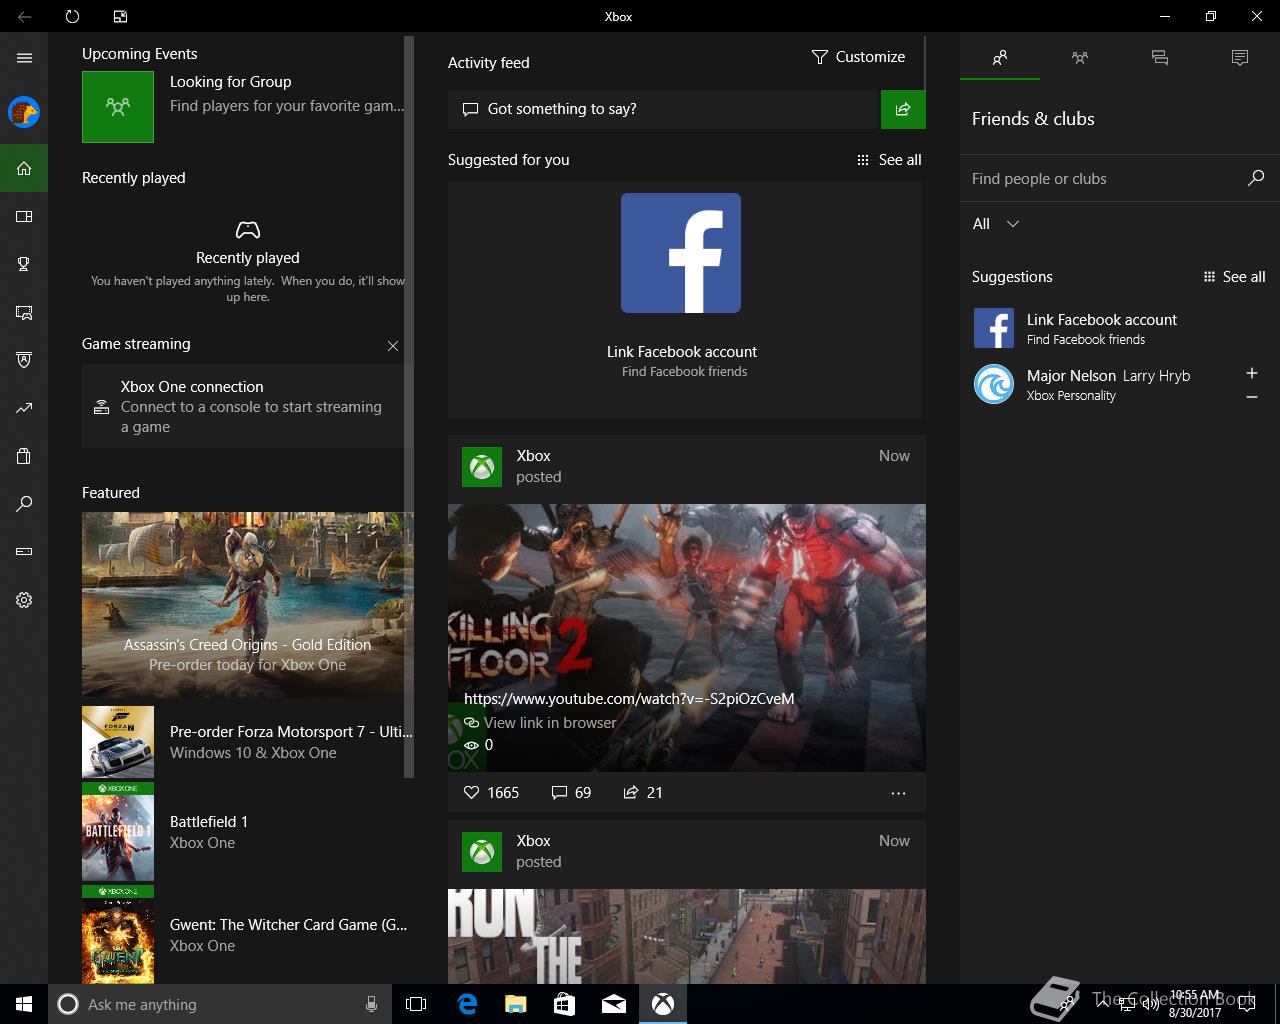
Task: Open the Trending arrow icon
Action: (24, 408)
